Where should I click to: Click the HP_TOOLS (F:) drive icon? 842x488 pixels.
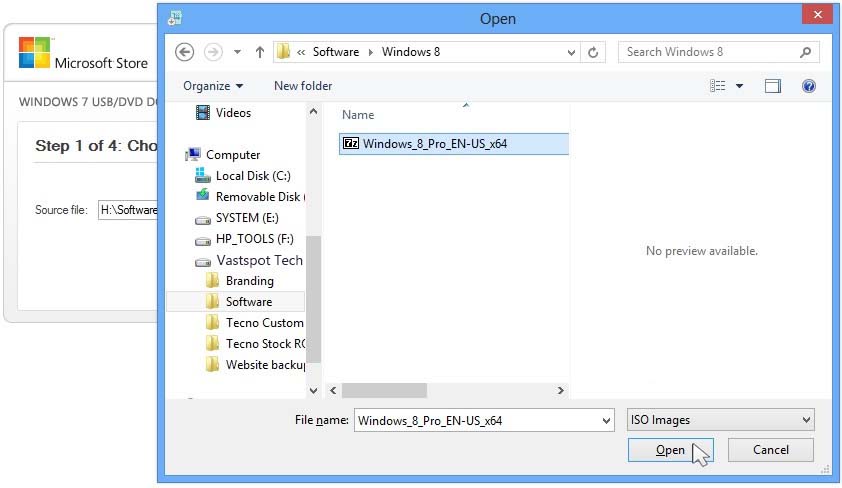[202, 241]
